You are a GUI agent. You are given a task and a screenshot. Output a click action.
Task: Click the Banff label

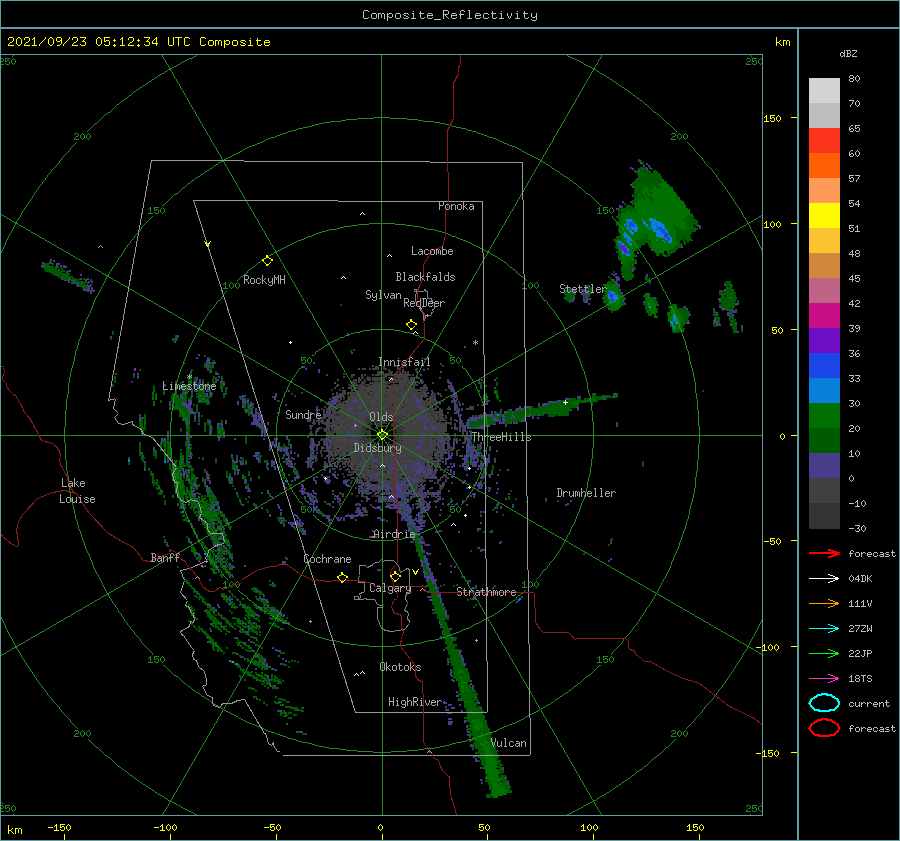point(165,557)
